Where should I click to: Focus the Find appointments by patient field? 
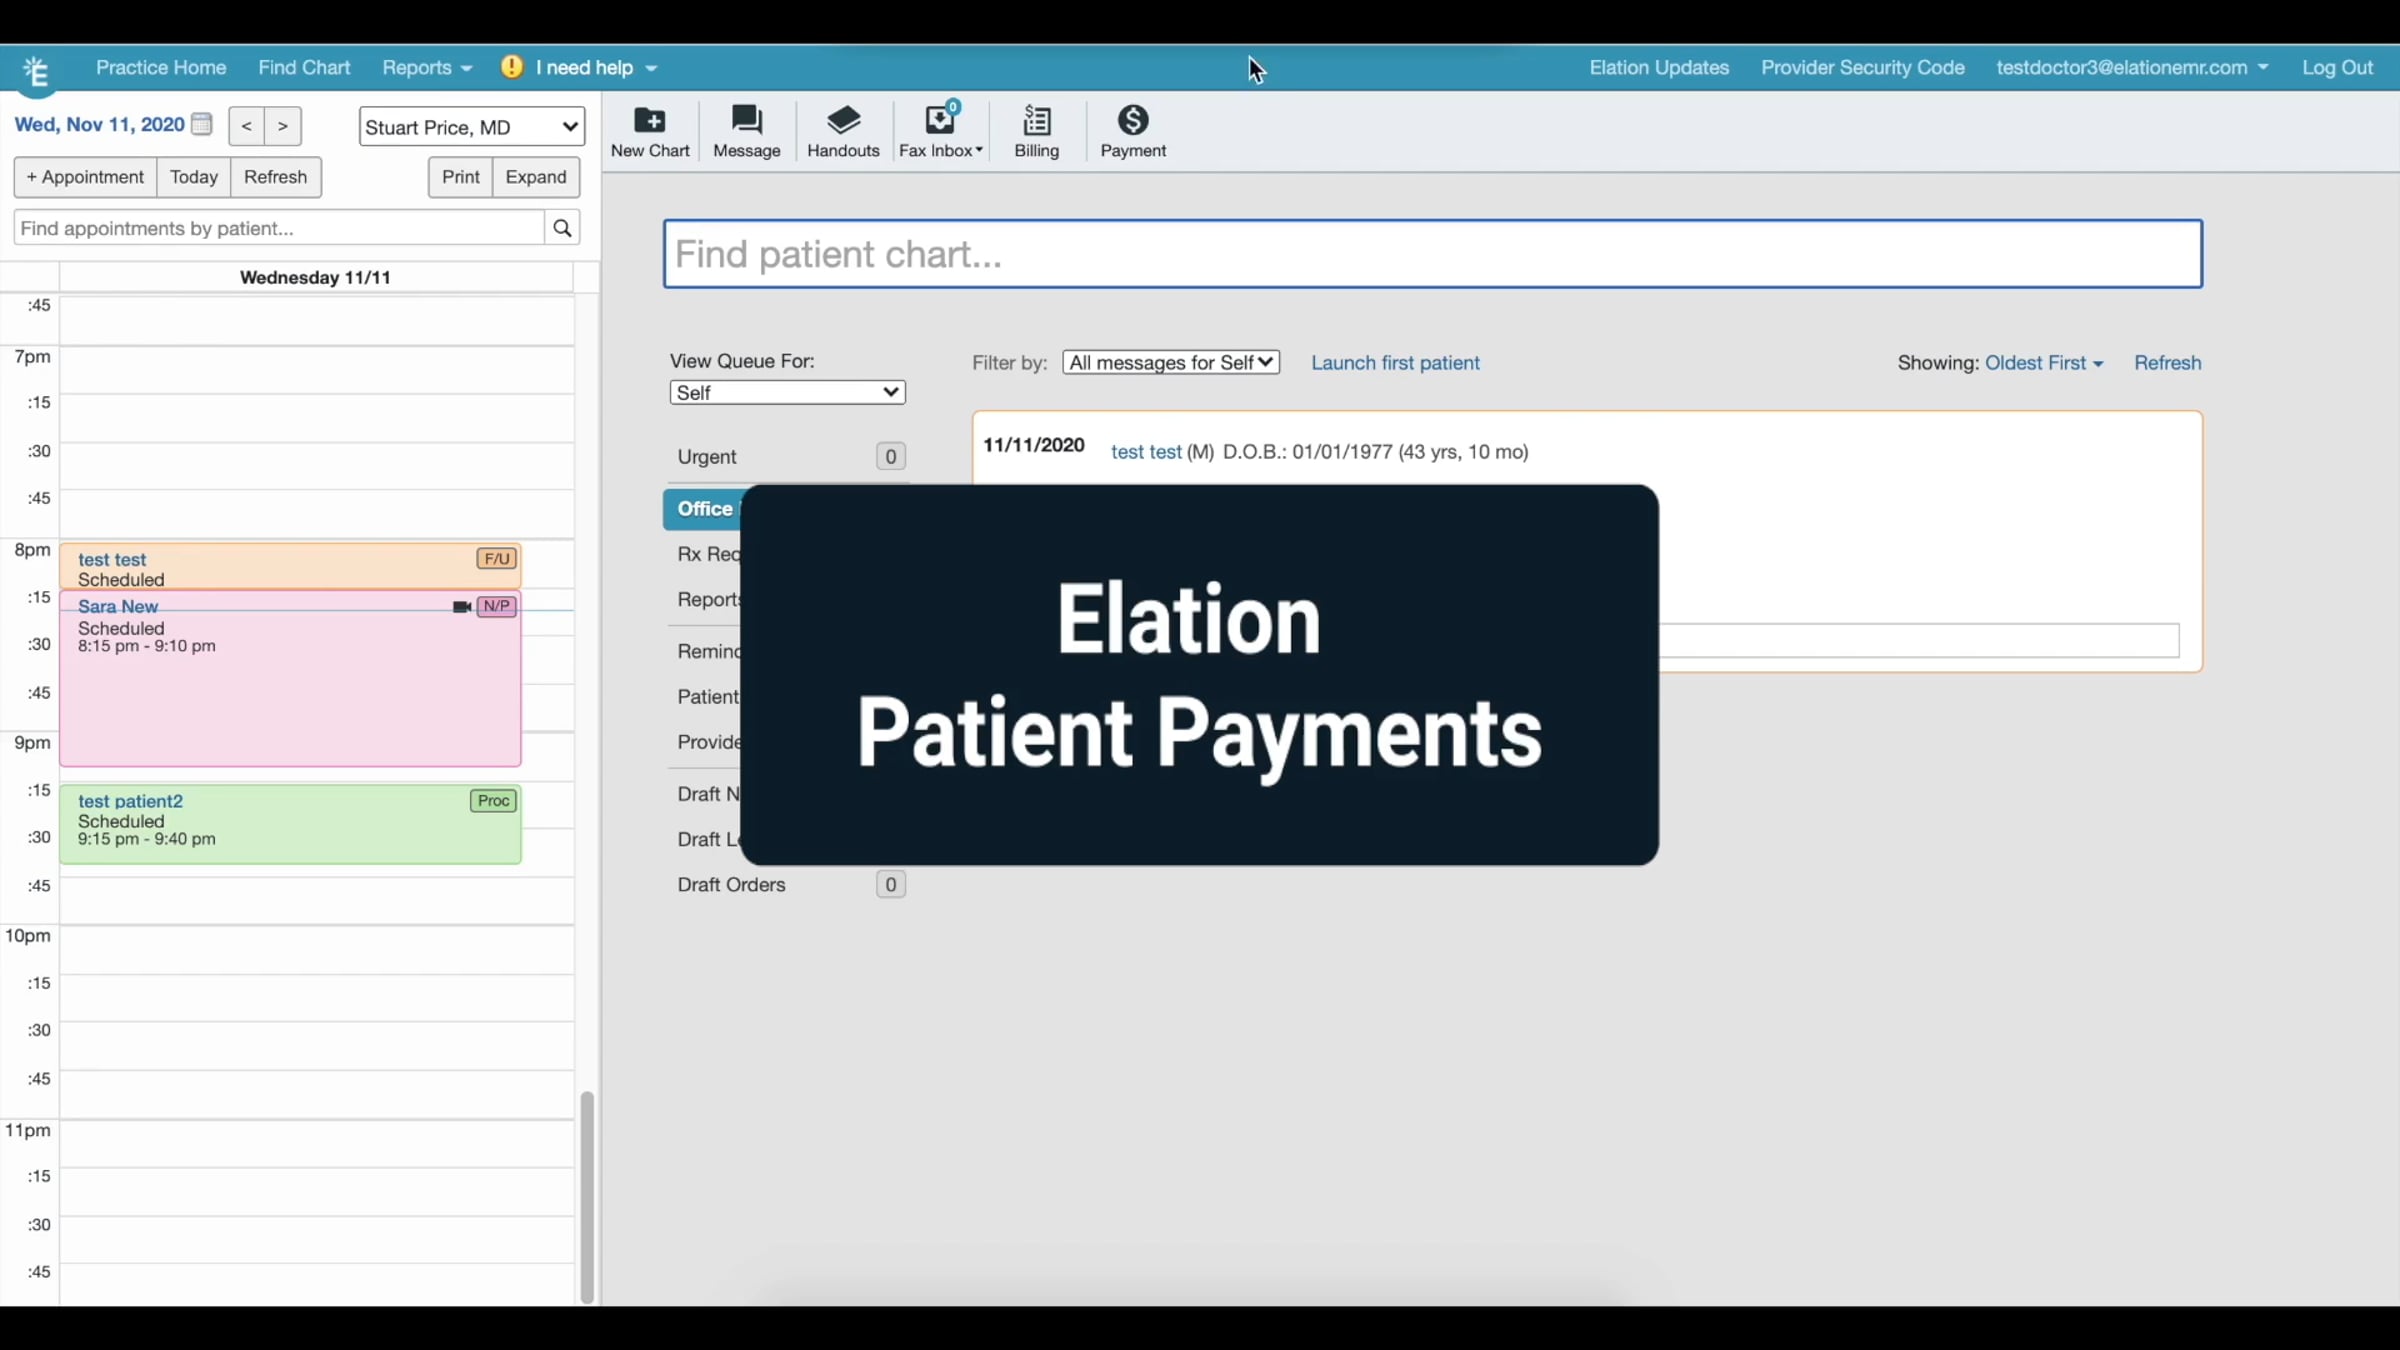point(279,228)
